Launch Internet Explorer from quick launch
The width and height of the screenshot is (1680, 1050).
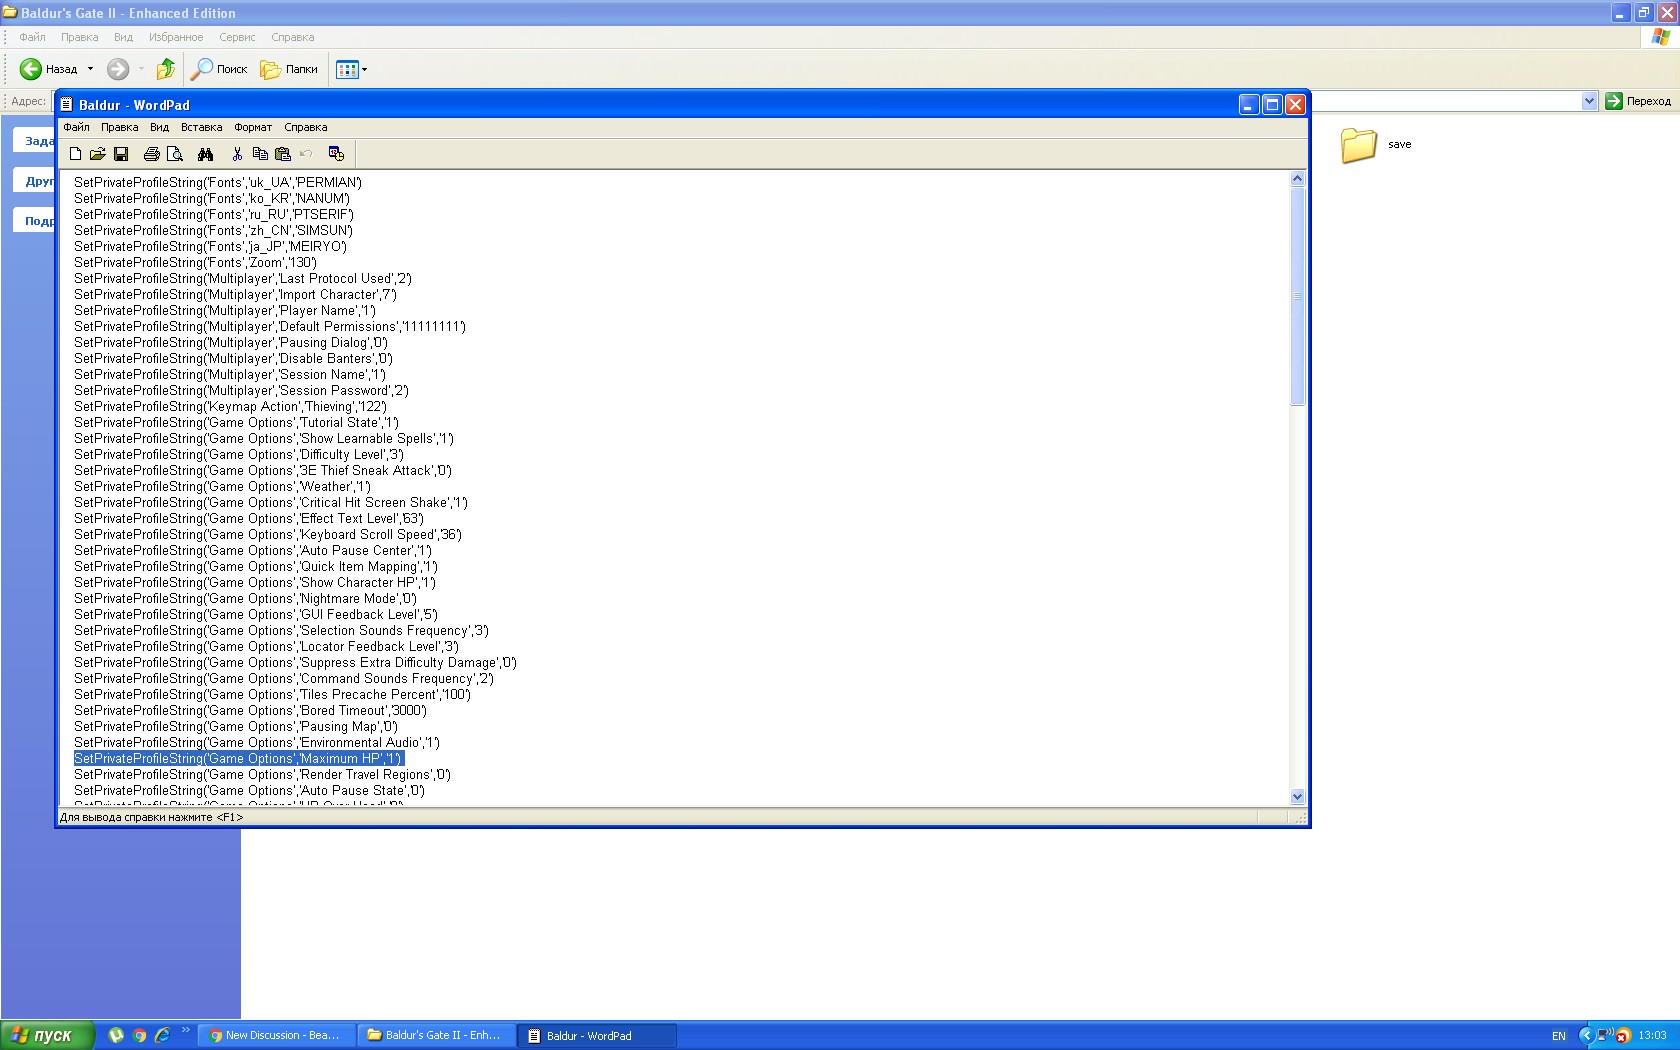click(162, 1035)
